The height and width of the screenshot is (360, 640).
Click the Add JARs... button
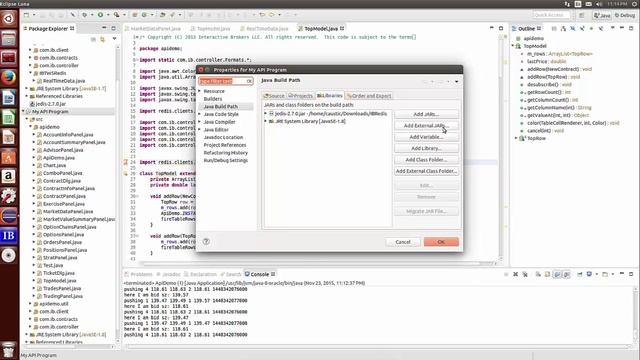[426, 114]
